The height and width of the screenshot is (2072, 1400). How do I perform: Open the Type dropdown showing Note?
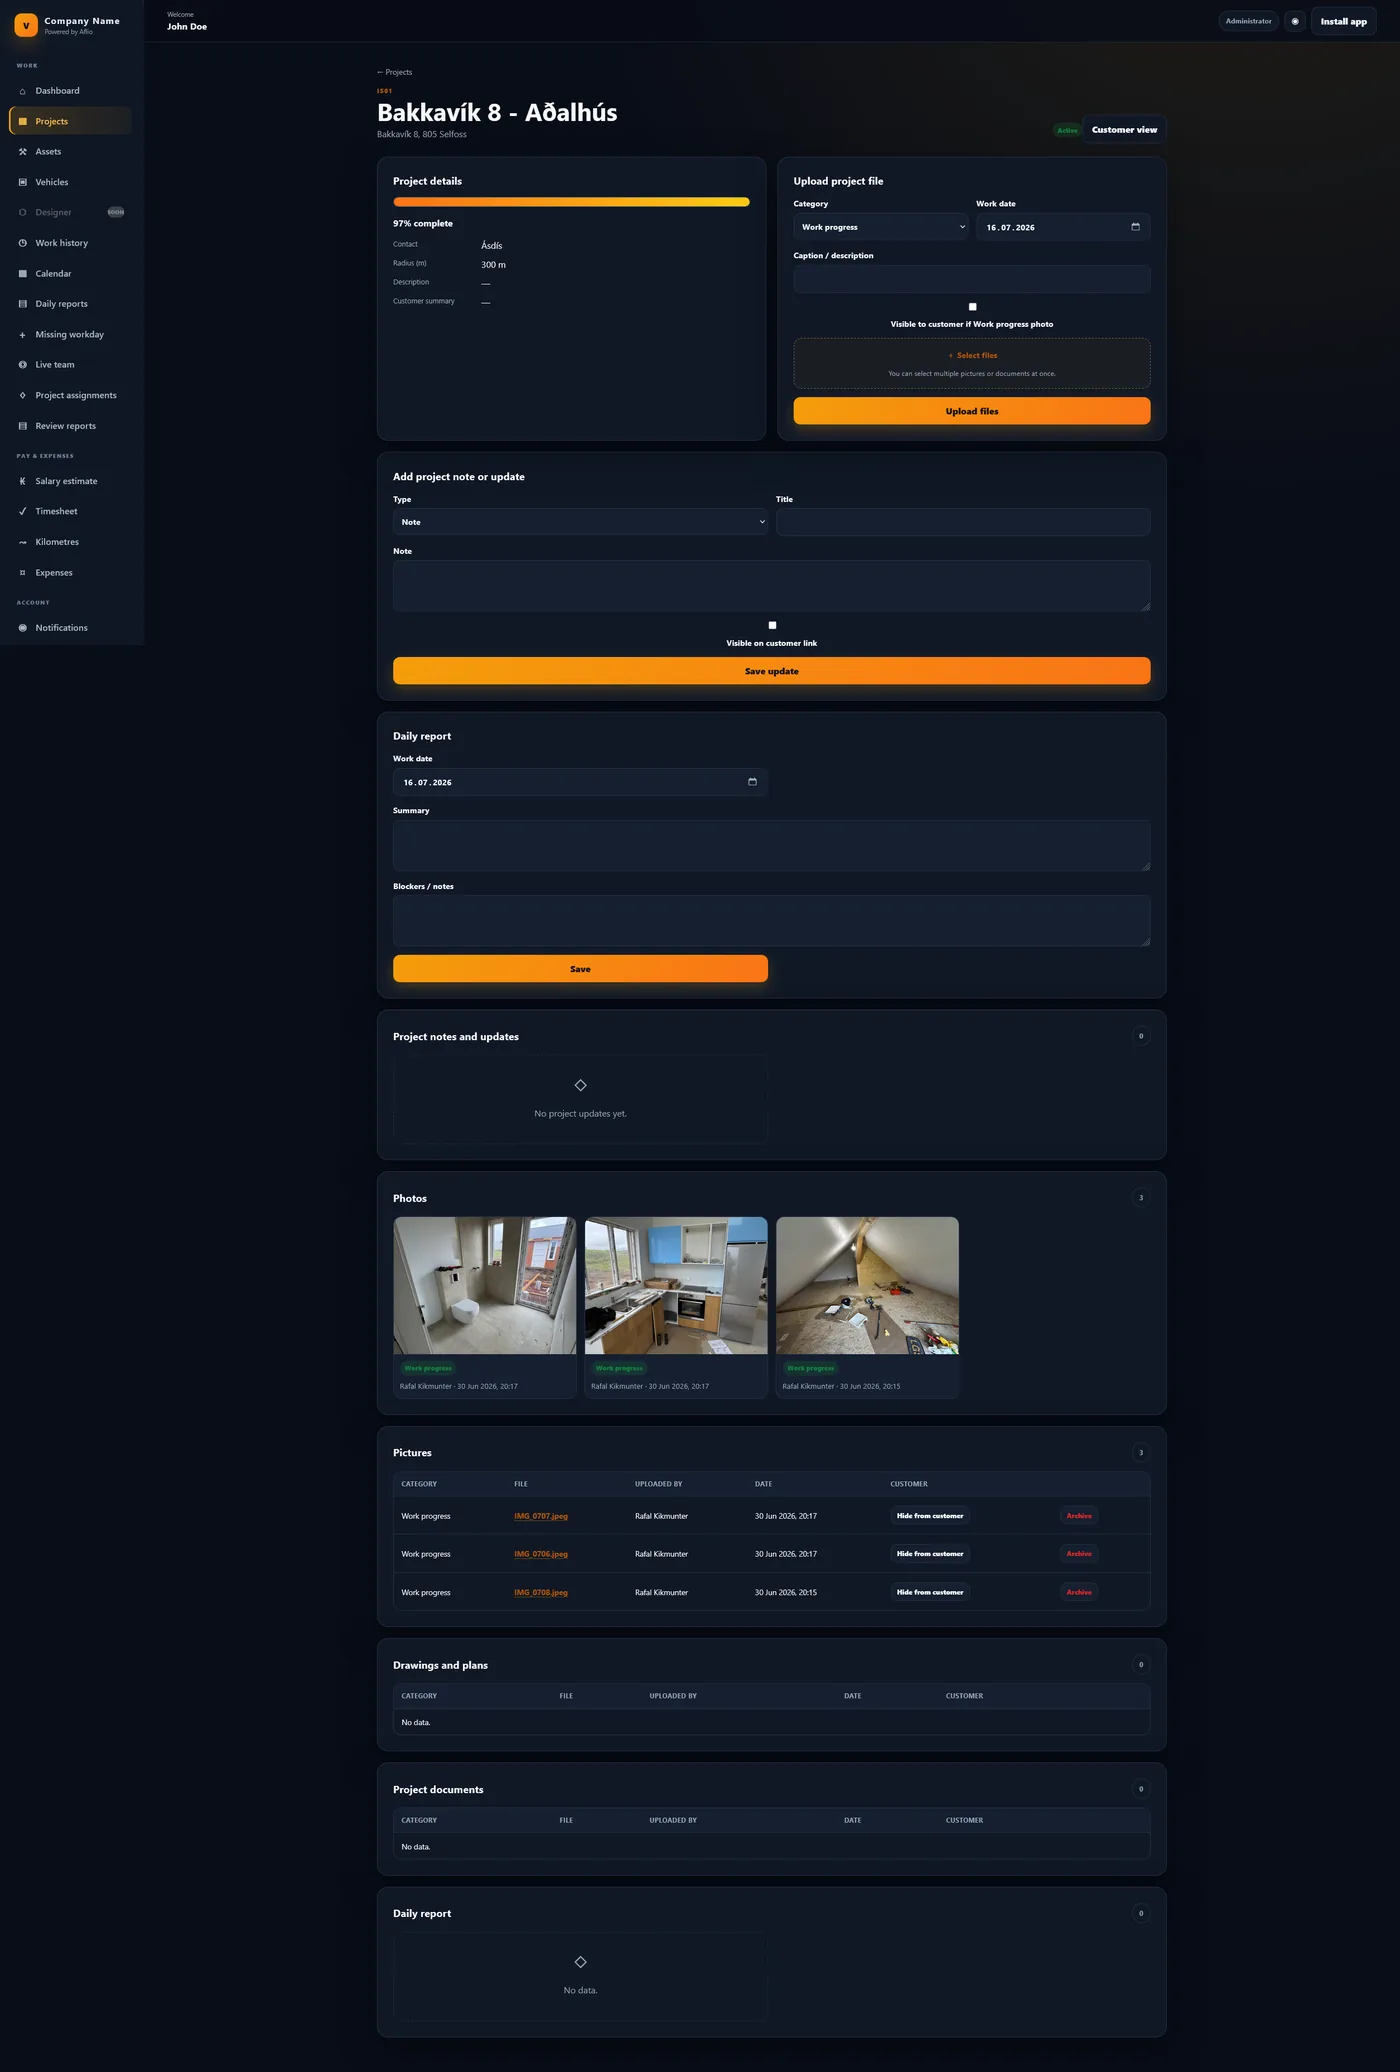click(x=580, y=522)
